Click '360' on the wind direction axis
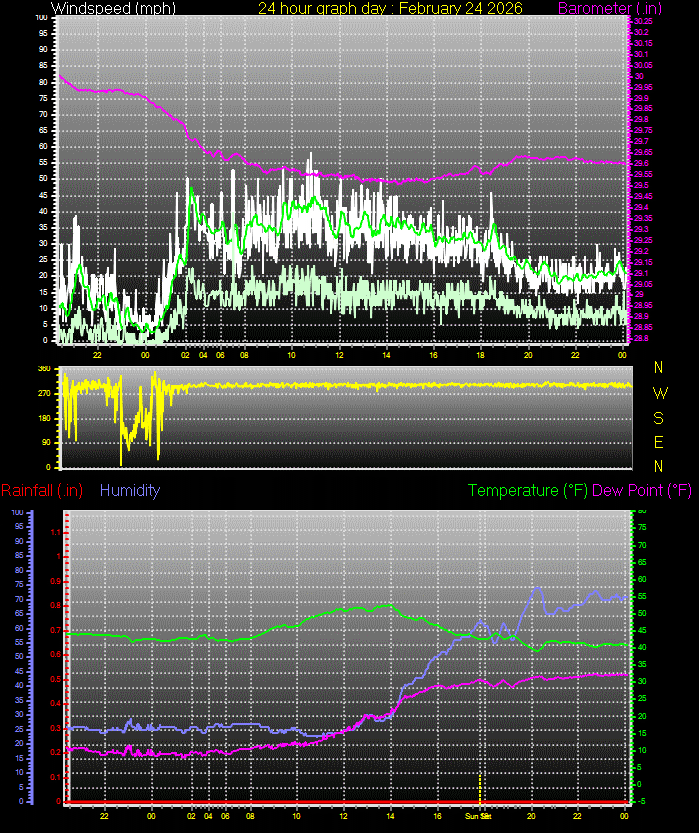The width and height of the screenshot is (699, 833). coord(45,368)
